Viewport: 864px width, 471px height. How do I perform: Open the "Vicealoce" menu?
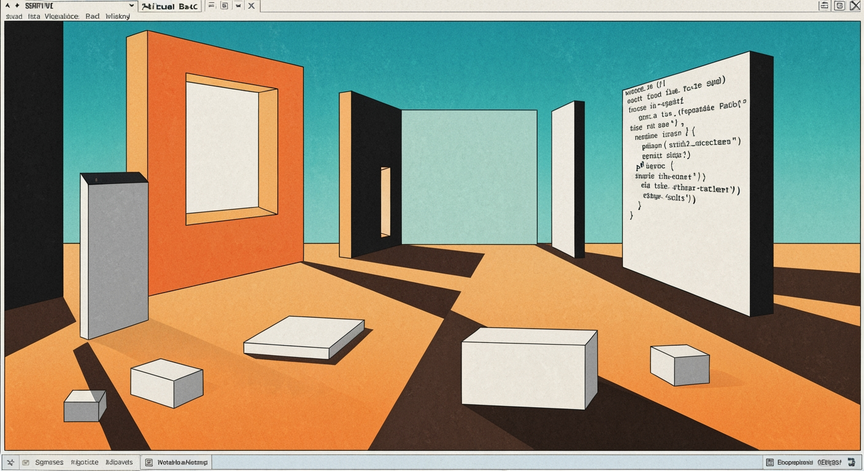click(x=61, y=17)
